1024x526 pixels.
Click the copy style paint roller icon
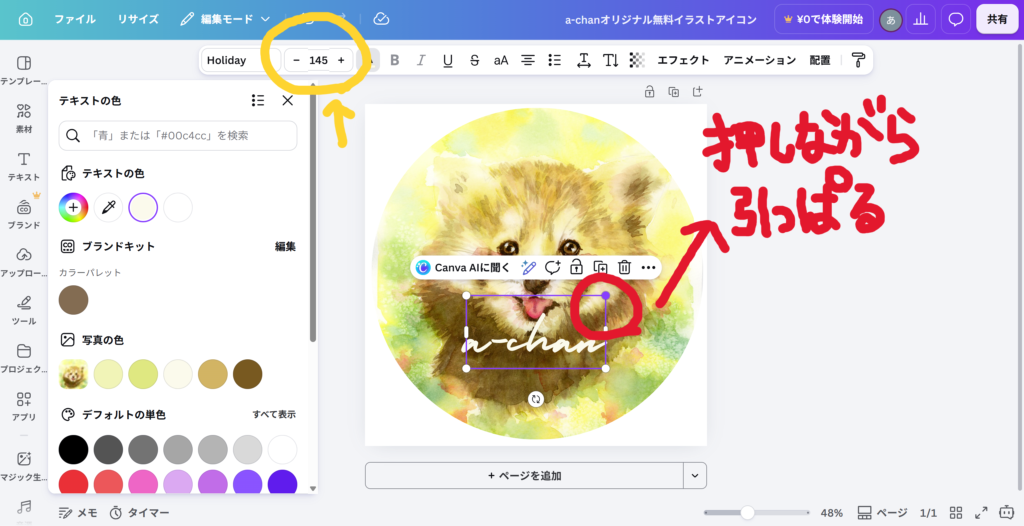coord(858,60)
